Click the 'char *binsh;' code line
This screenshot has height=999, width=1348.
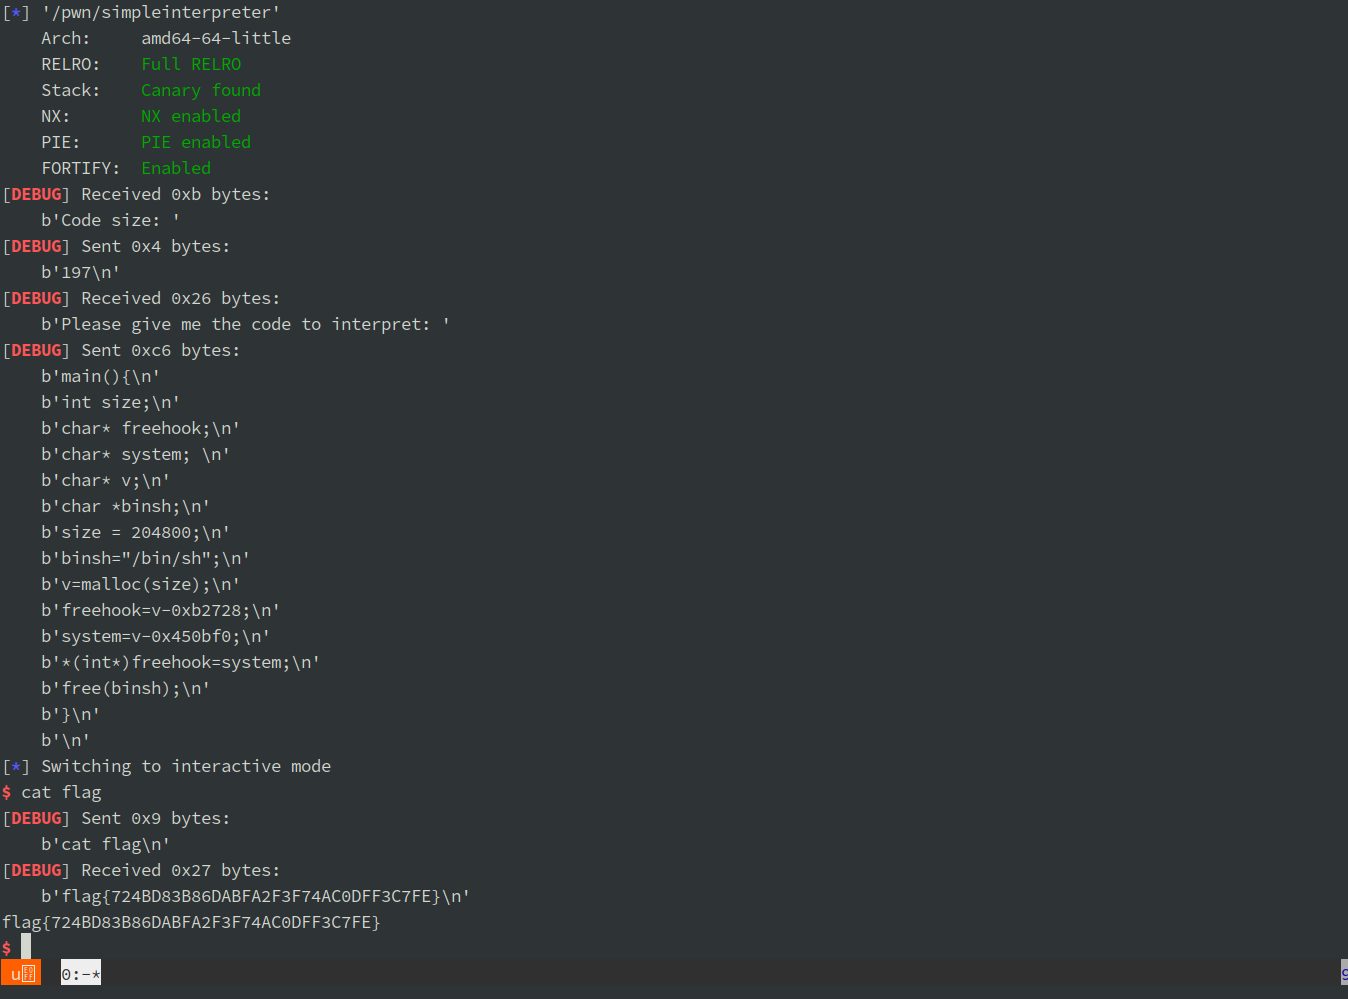click(x=126, y=506)
